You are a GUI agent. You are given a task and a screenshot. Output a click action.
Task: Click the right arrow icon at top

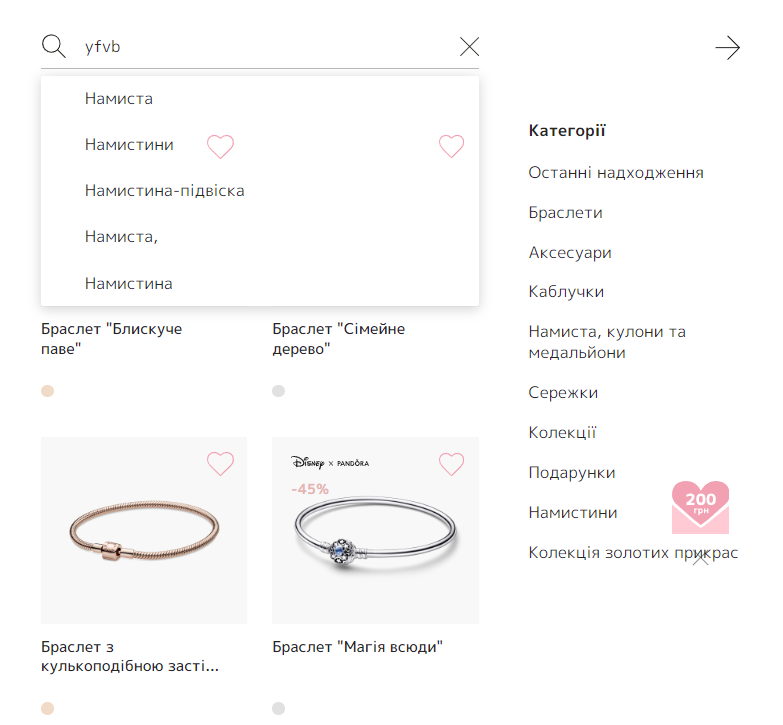(728, 47)
